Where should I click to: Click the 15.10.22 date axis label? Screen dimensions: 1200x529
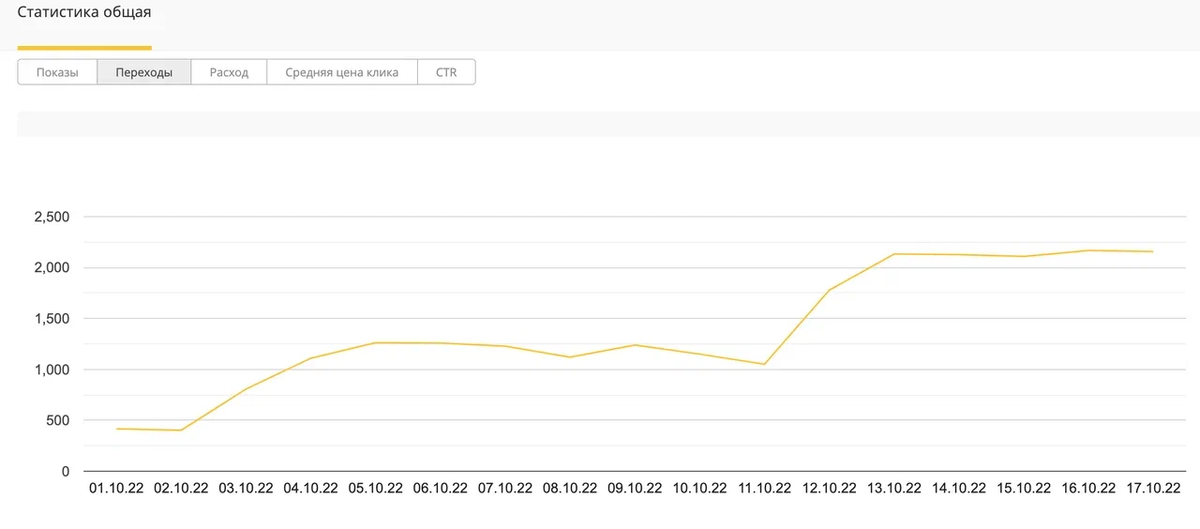[1024, 489]
